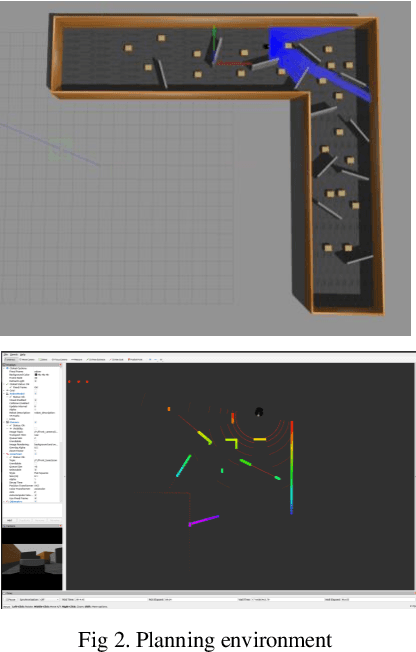This screenshot has height=652, width=416.
Task: Select the Decay Time property row
Action: [32, 482]
